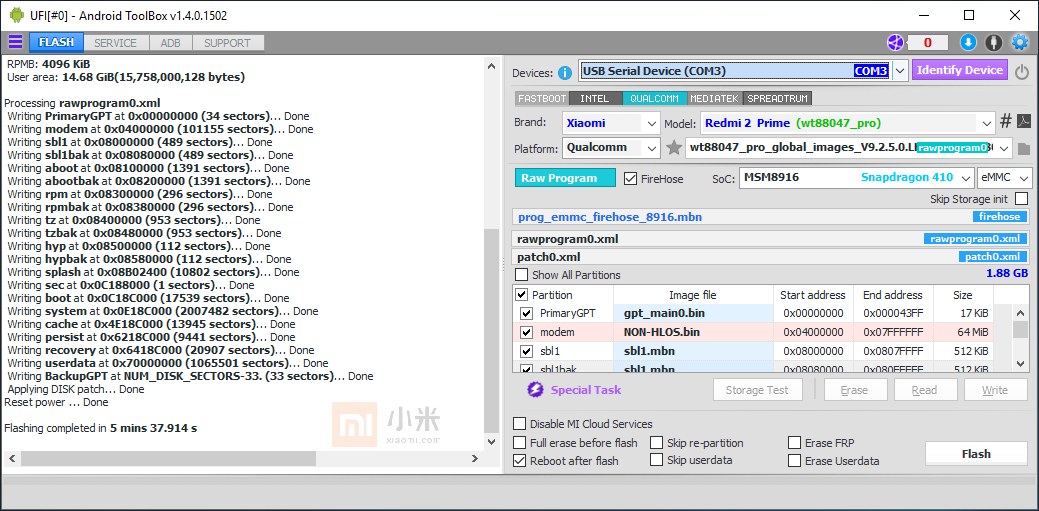Click the Raw Program button
Viewport: 1039px width, 511px height.
(565, 178)
